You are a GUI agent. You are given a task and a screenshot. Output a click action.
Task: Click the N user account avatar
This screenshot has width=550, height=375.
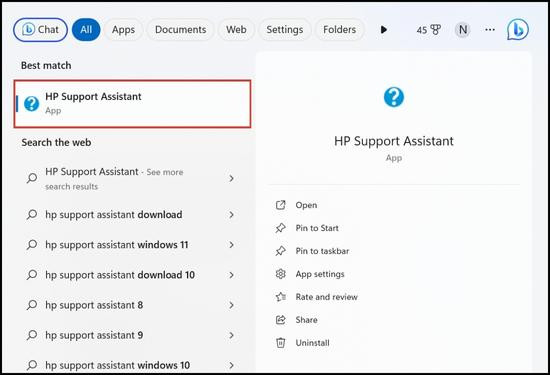(463, 30)
